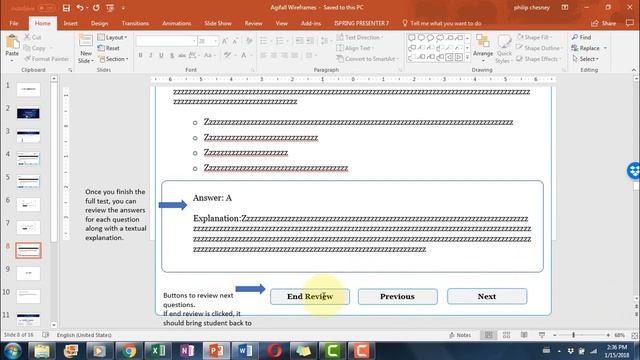Apply Bold formatting
640x360 pixels.
[x=140, y=55]
